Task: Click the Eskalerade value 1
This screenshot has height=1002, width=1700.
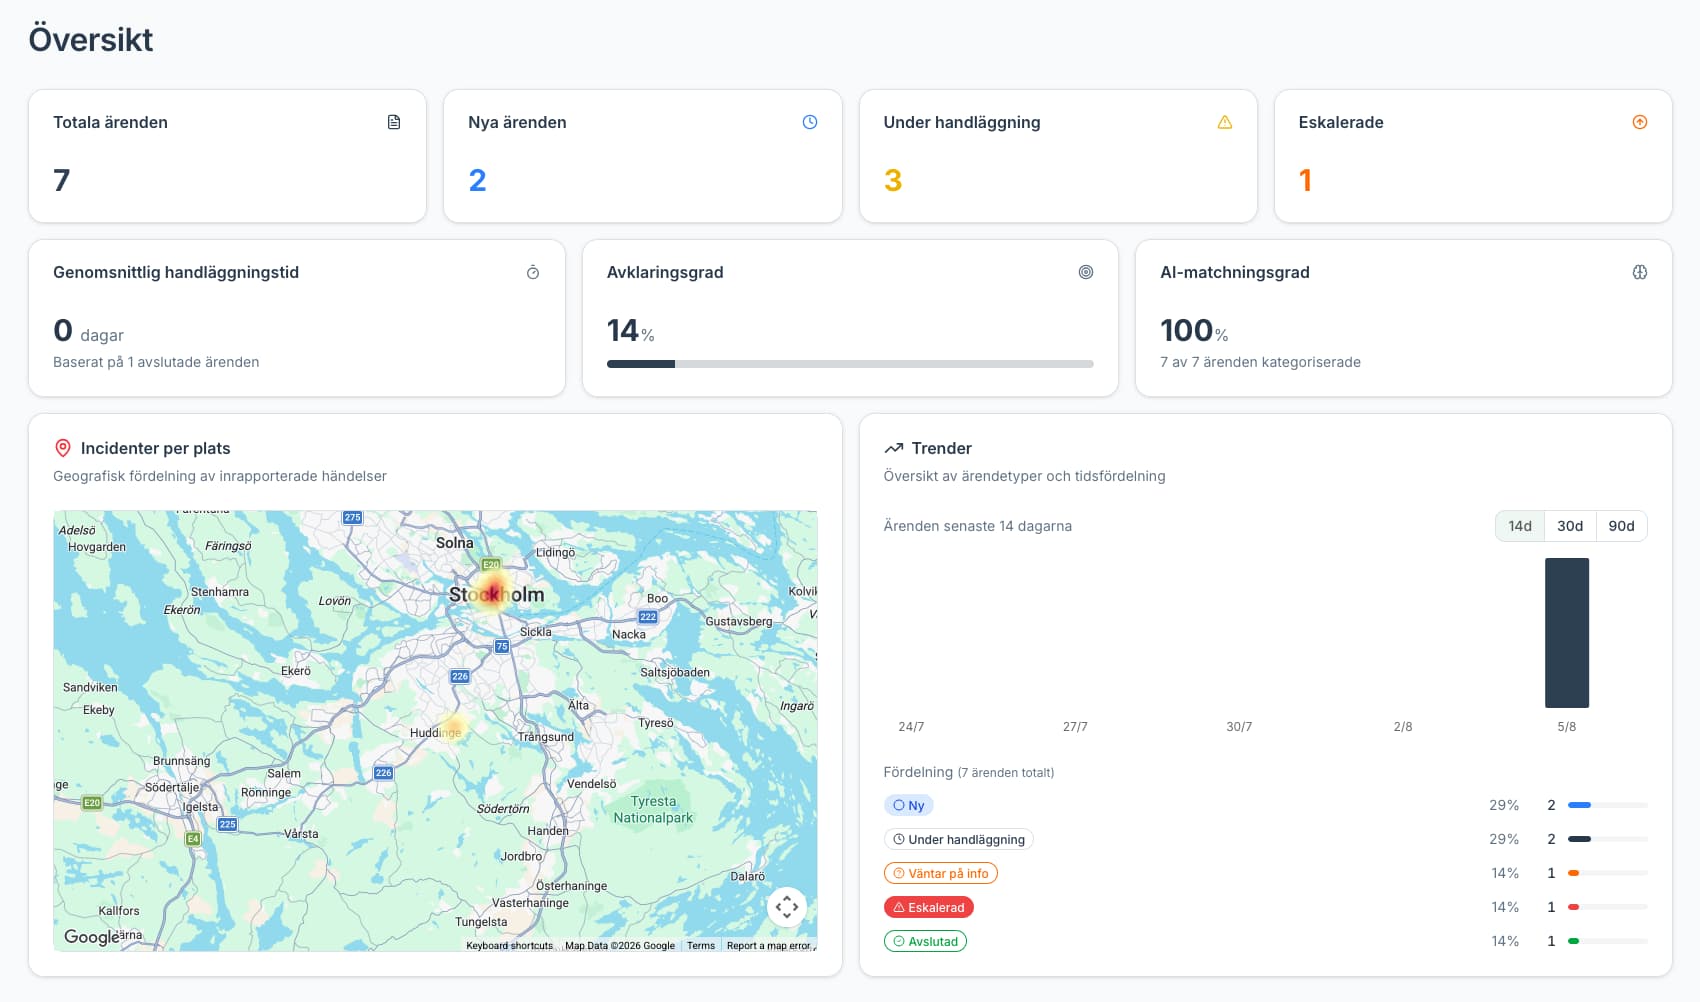Action: coord(1305,180)
